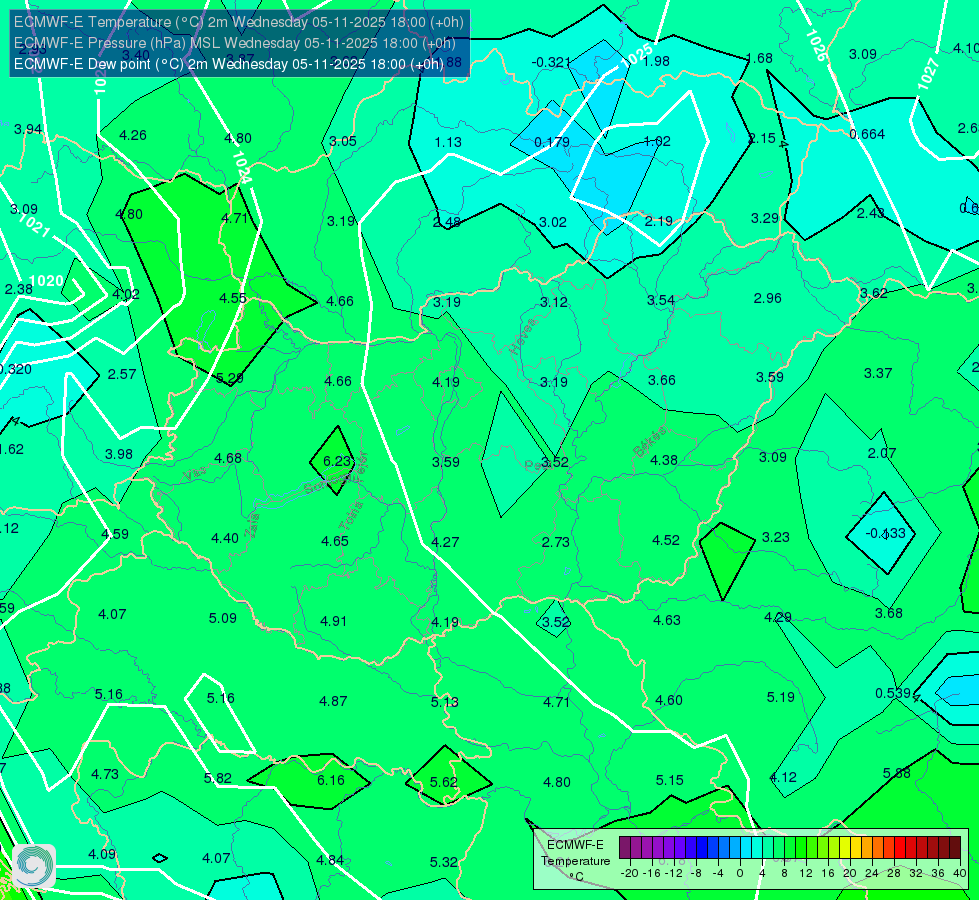The width and height of the screenshot is (979, 900).
Task: Click the 1026 isobar label
Action: tap(815, 45)
